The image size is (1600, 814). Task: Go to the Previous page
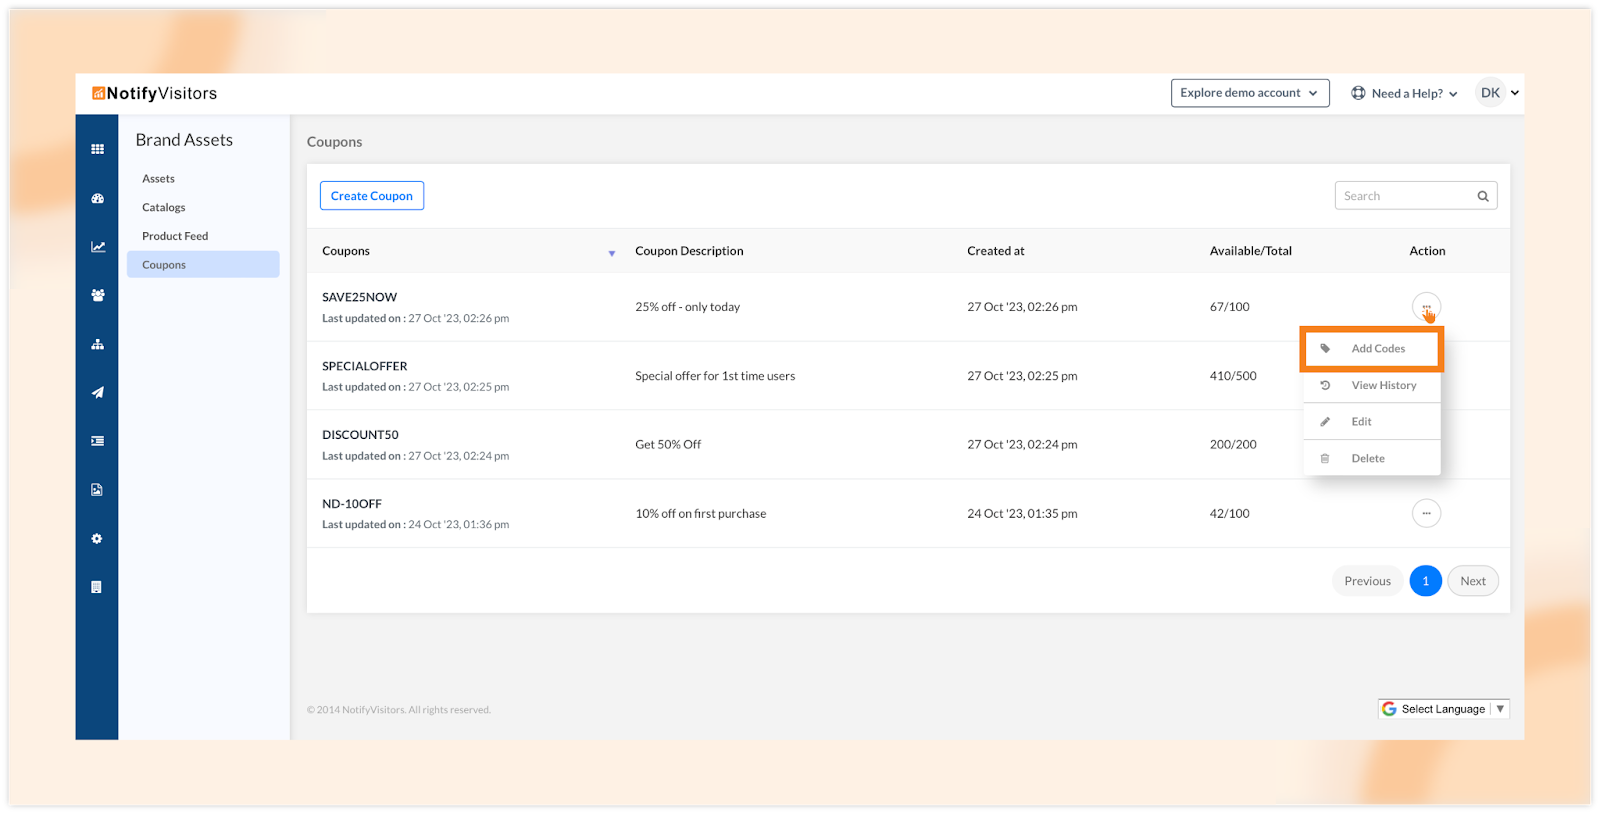tap(1367, 581)
